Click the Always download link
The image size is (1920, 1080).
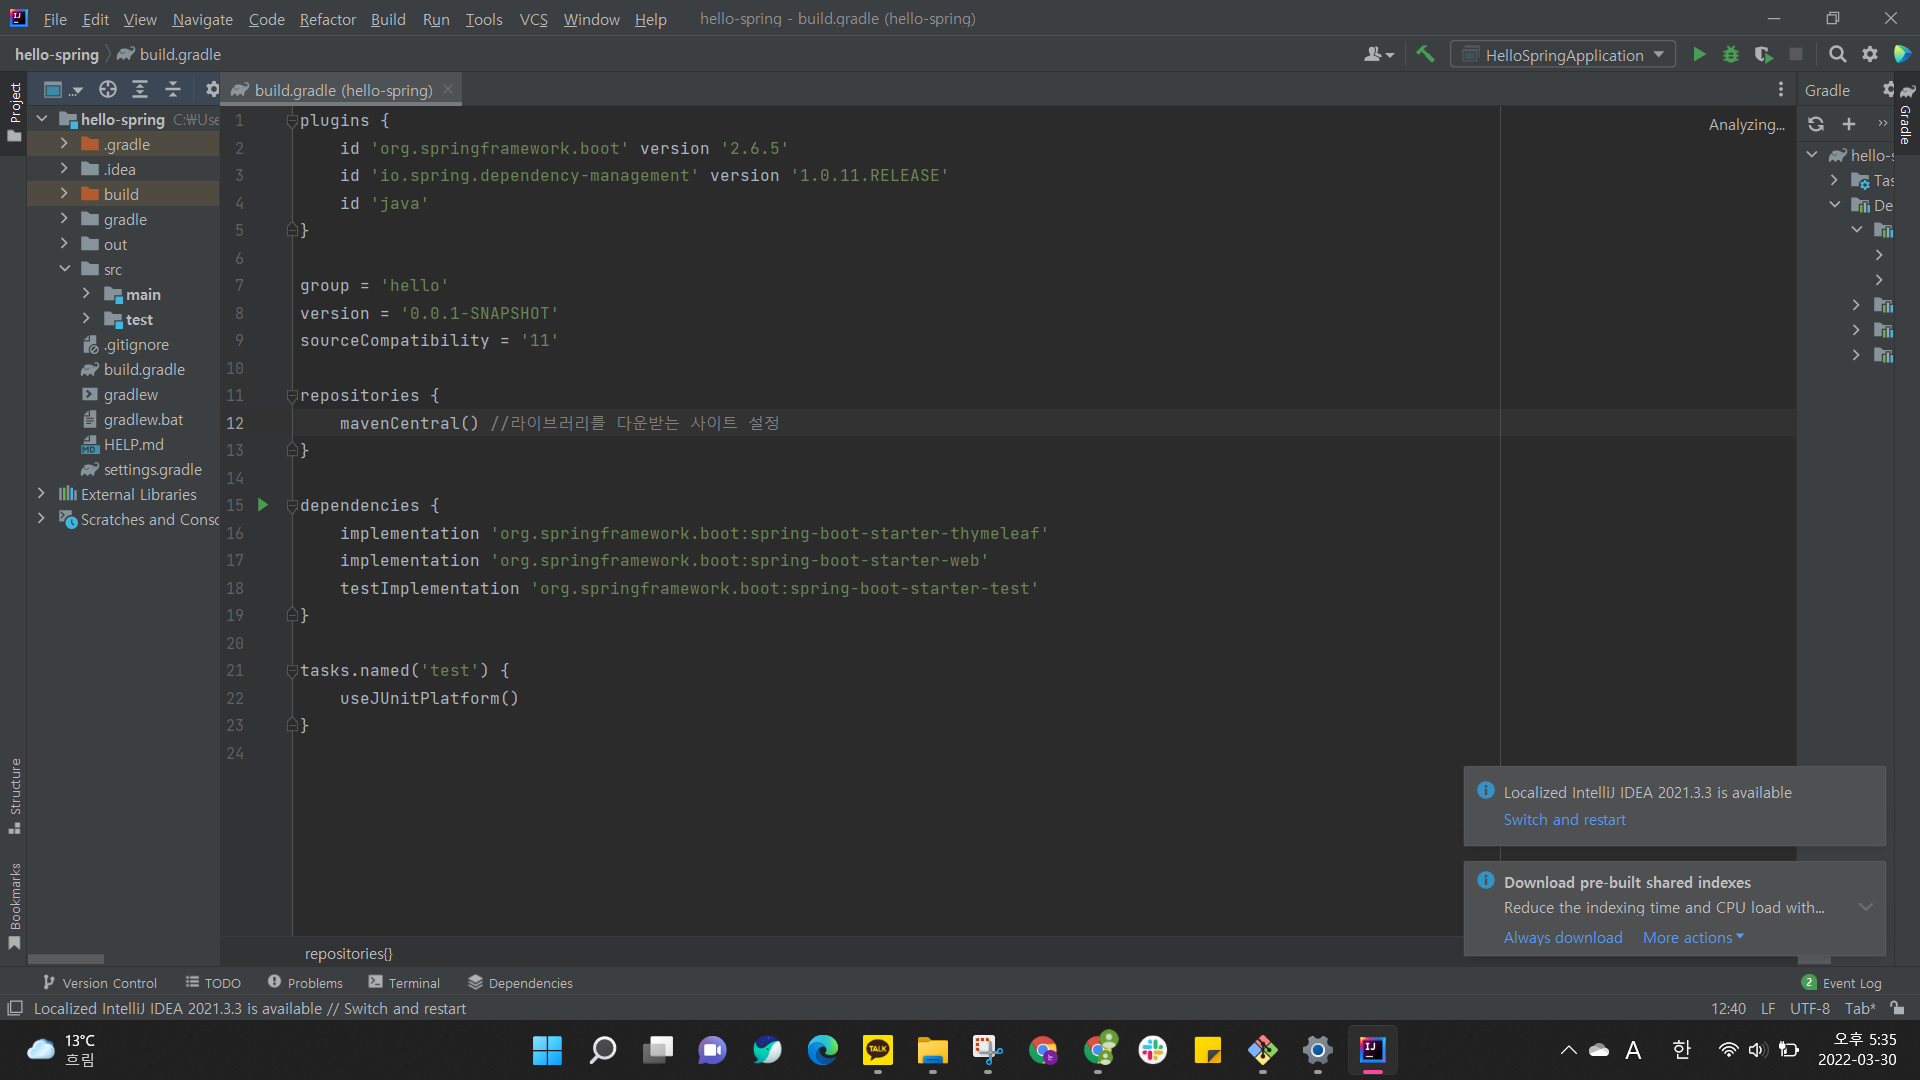click(1562, 937)
